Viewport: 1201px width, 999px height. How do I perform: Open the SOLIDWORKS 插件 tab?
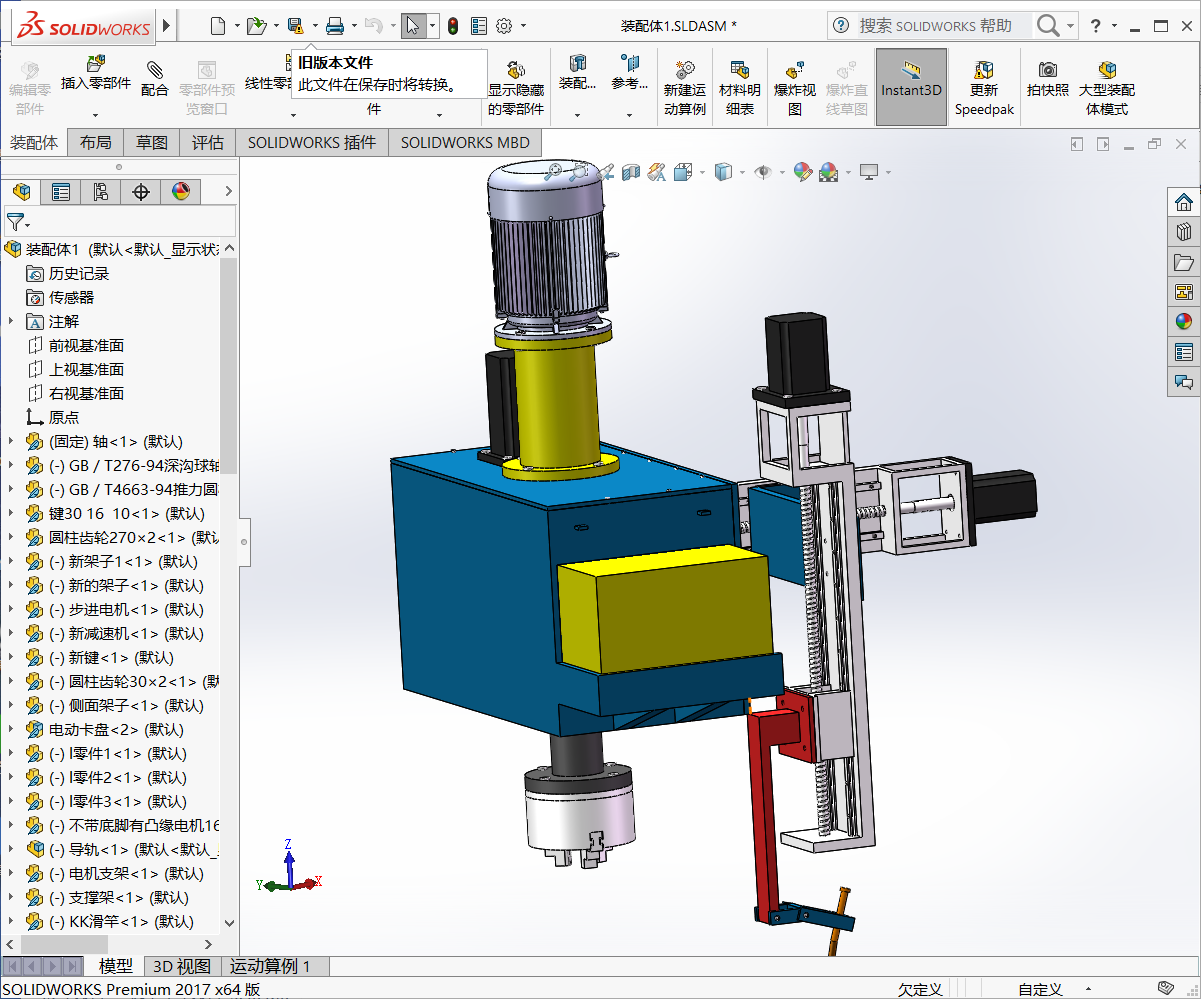312,142
